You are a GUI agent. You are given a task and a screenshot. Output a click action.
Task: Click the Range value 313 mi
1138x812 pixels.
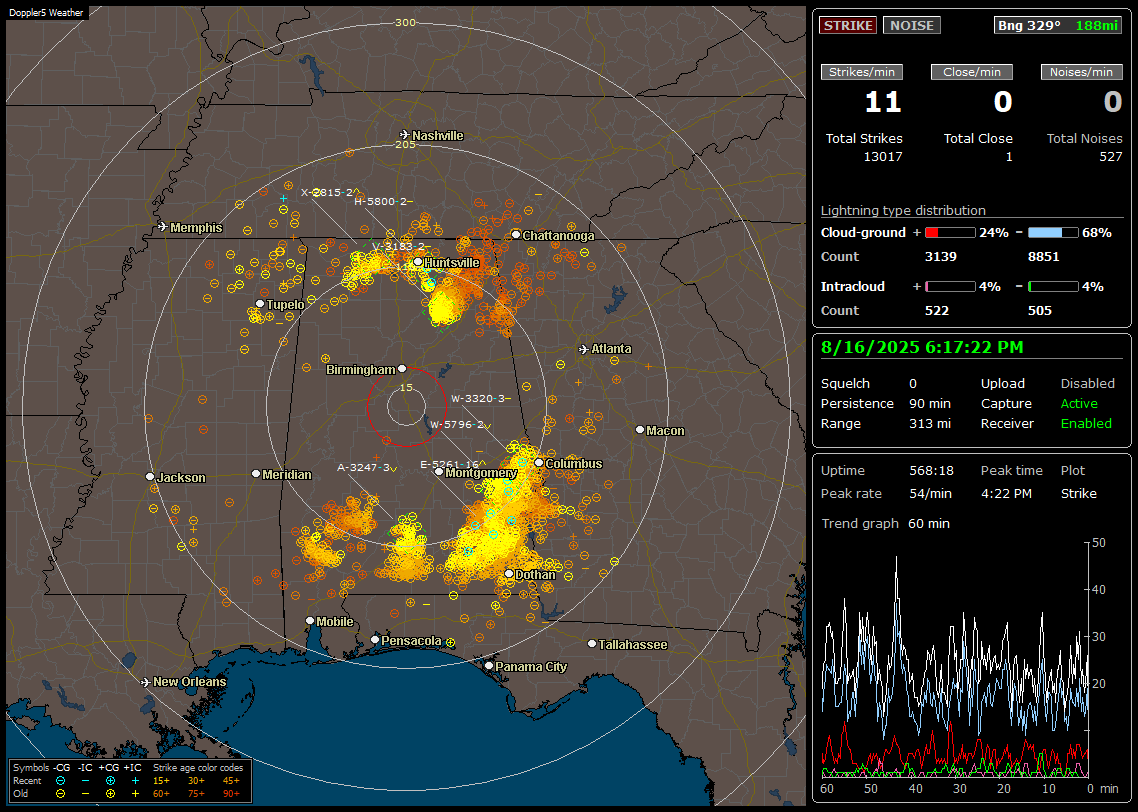point(930,423)
